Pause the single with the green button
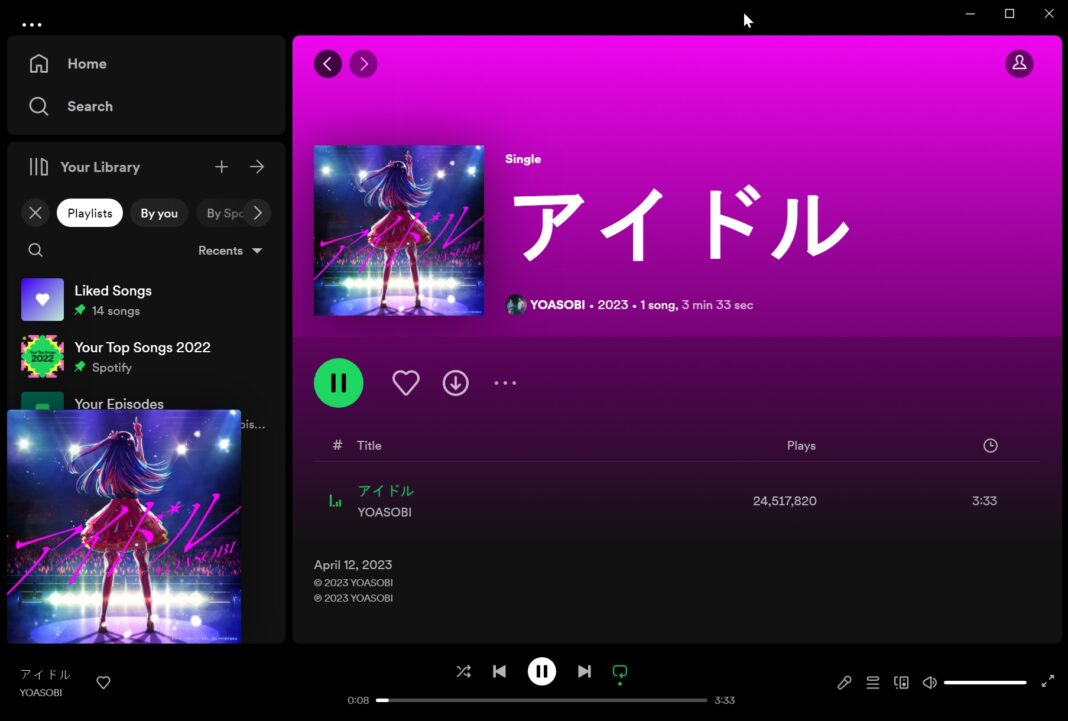 339,383
